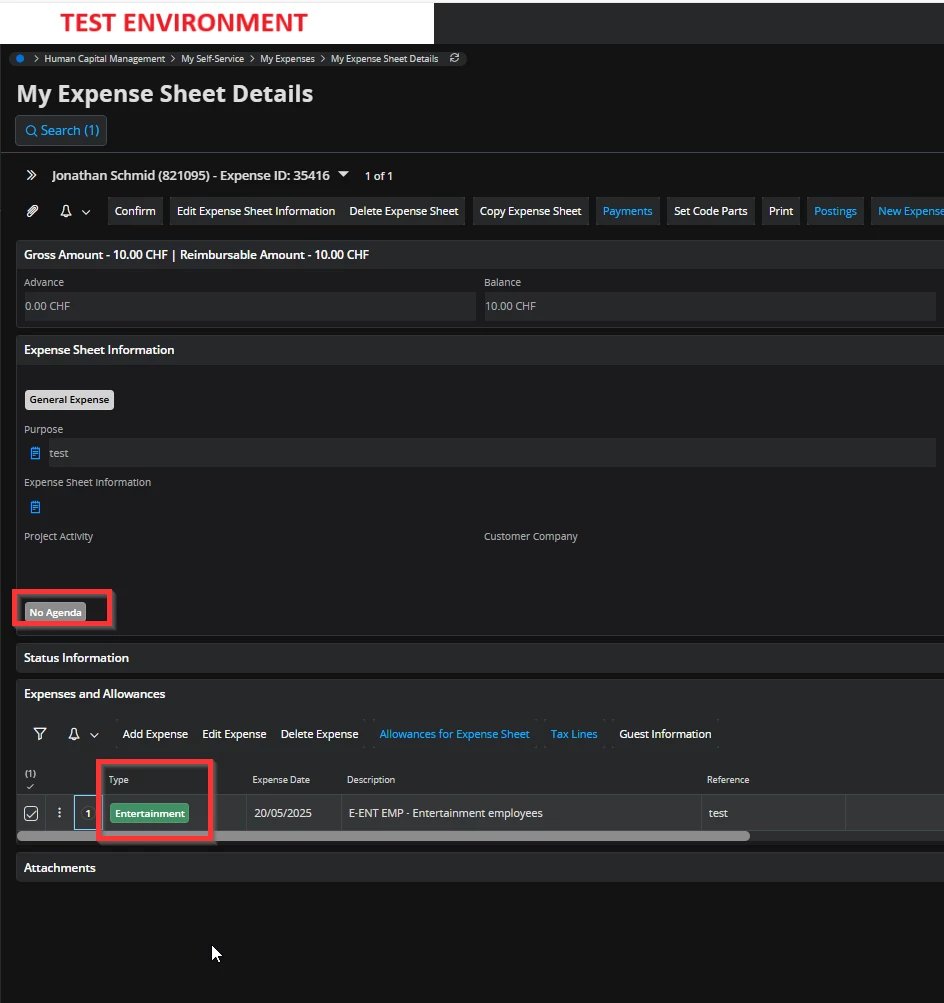Collapse the Expense Sheet Information section header
The width and height of the screenshot is (944, 1003).
tap(480, 350)
